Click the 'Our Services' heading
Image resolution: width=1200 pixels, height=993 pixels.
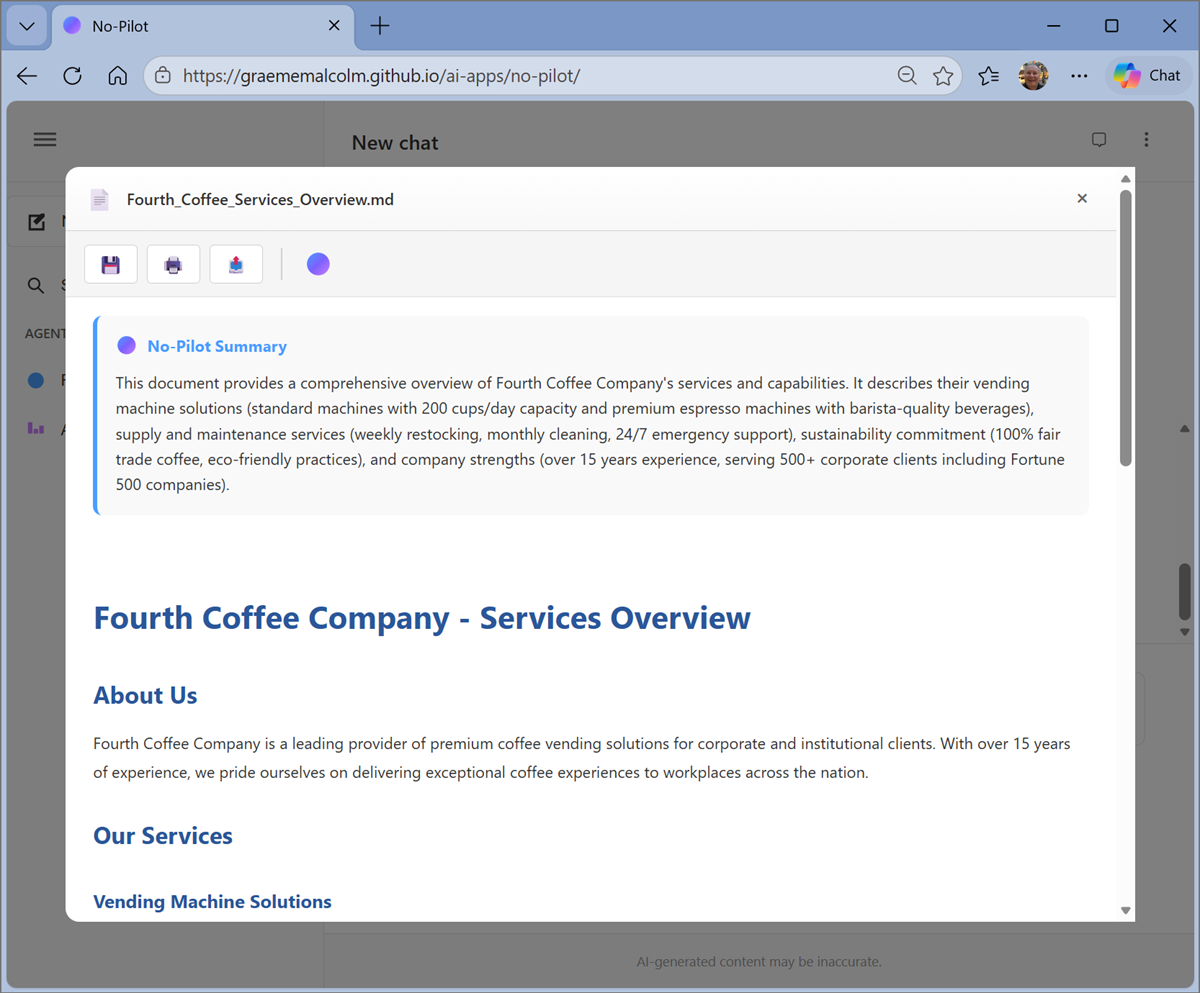pos(163,836)
